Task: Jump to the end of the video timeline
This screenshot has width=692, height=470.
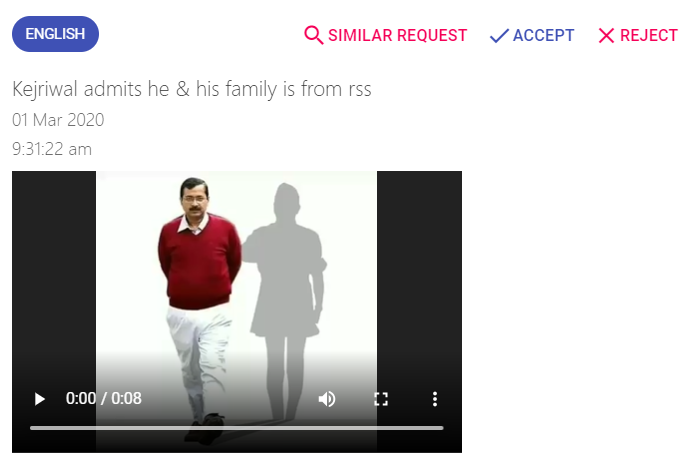Action: tap(442, 428)
